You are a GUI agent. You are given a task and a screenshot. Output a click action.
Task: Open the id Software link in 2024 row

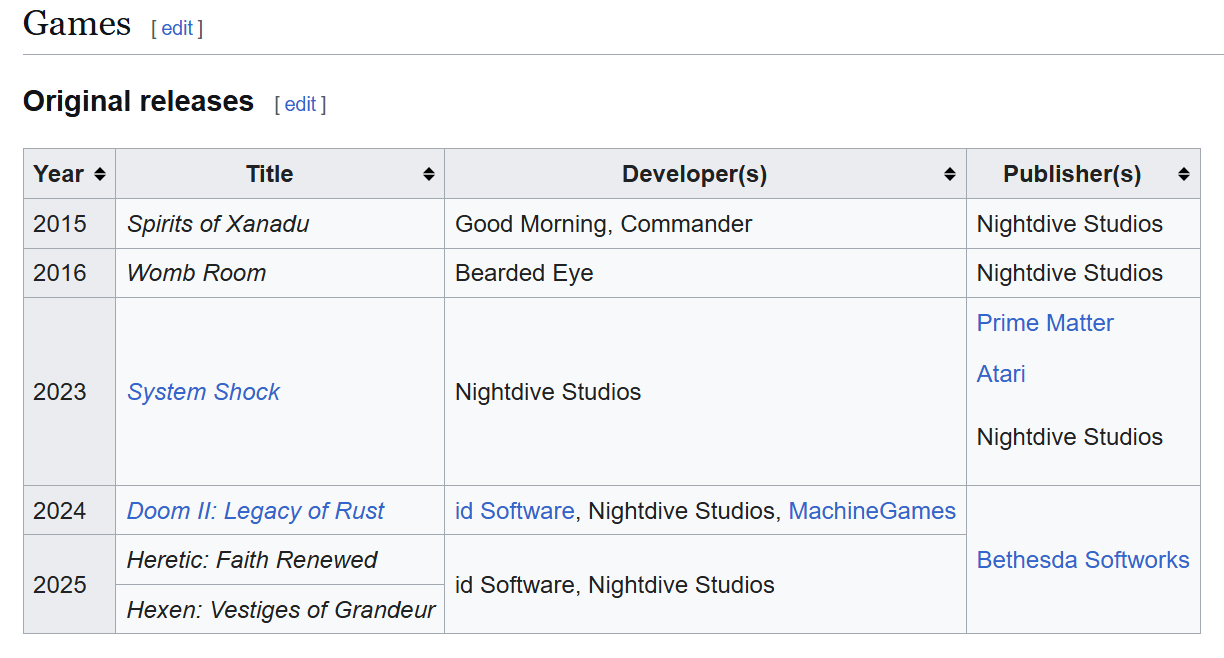tap(514, 511)
